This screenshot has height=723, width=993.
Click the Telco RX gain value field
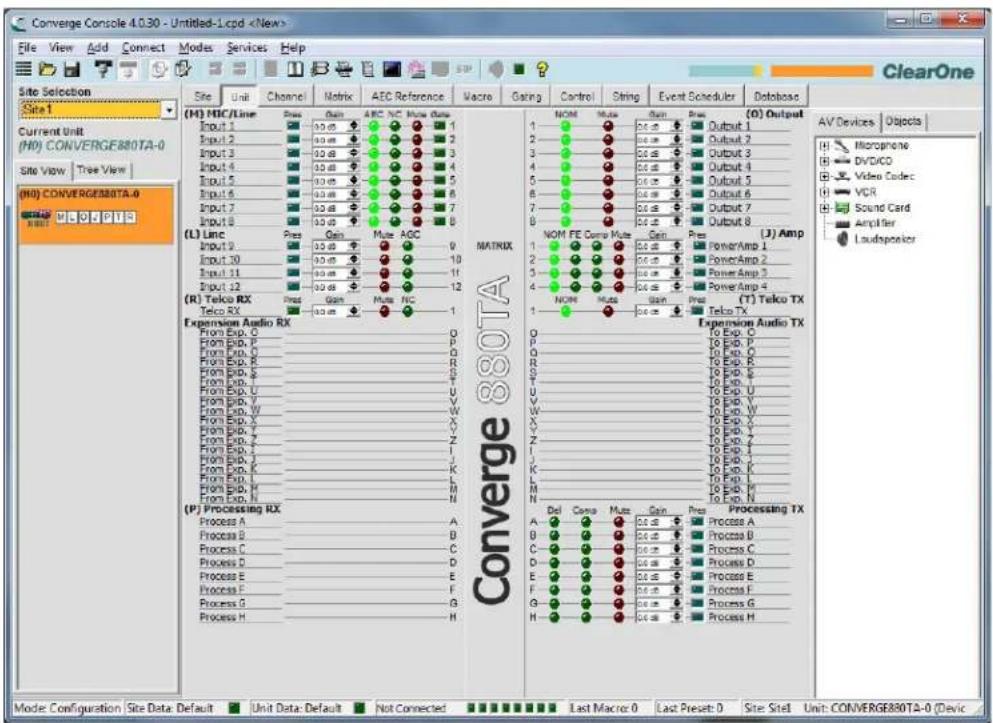click(x=330, y=311)
